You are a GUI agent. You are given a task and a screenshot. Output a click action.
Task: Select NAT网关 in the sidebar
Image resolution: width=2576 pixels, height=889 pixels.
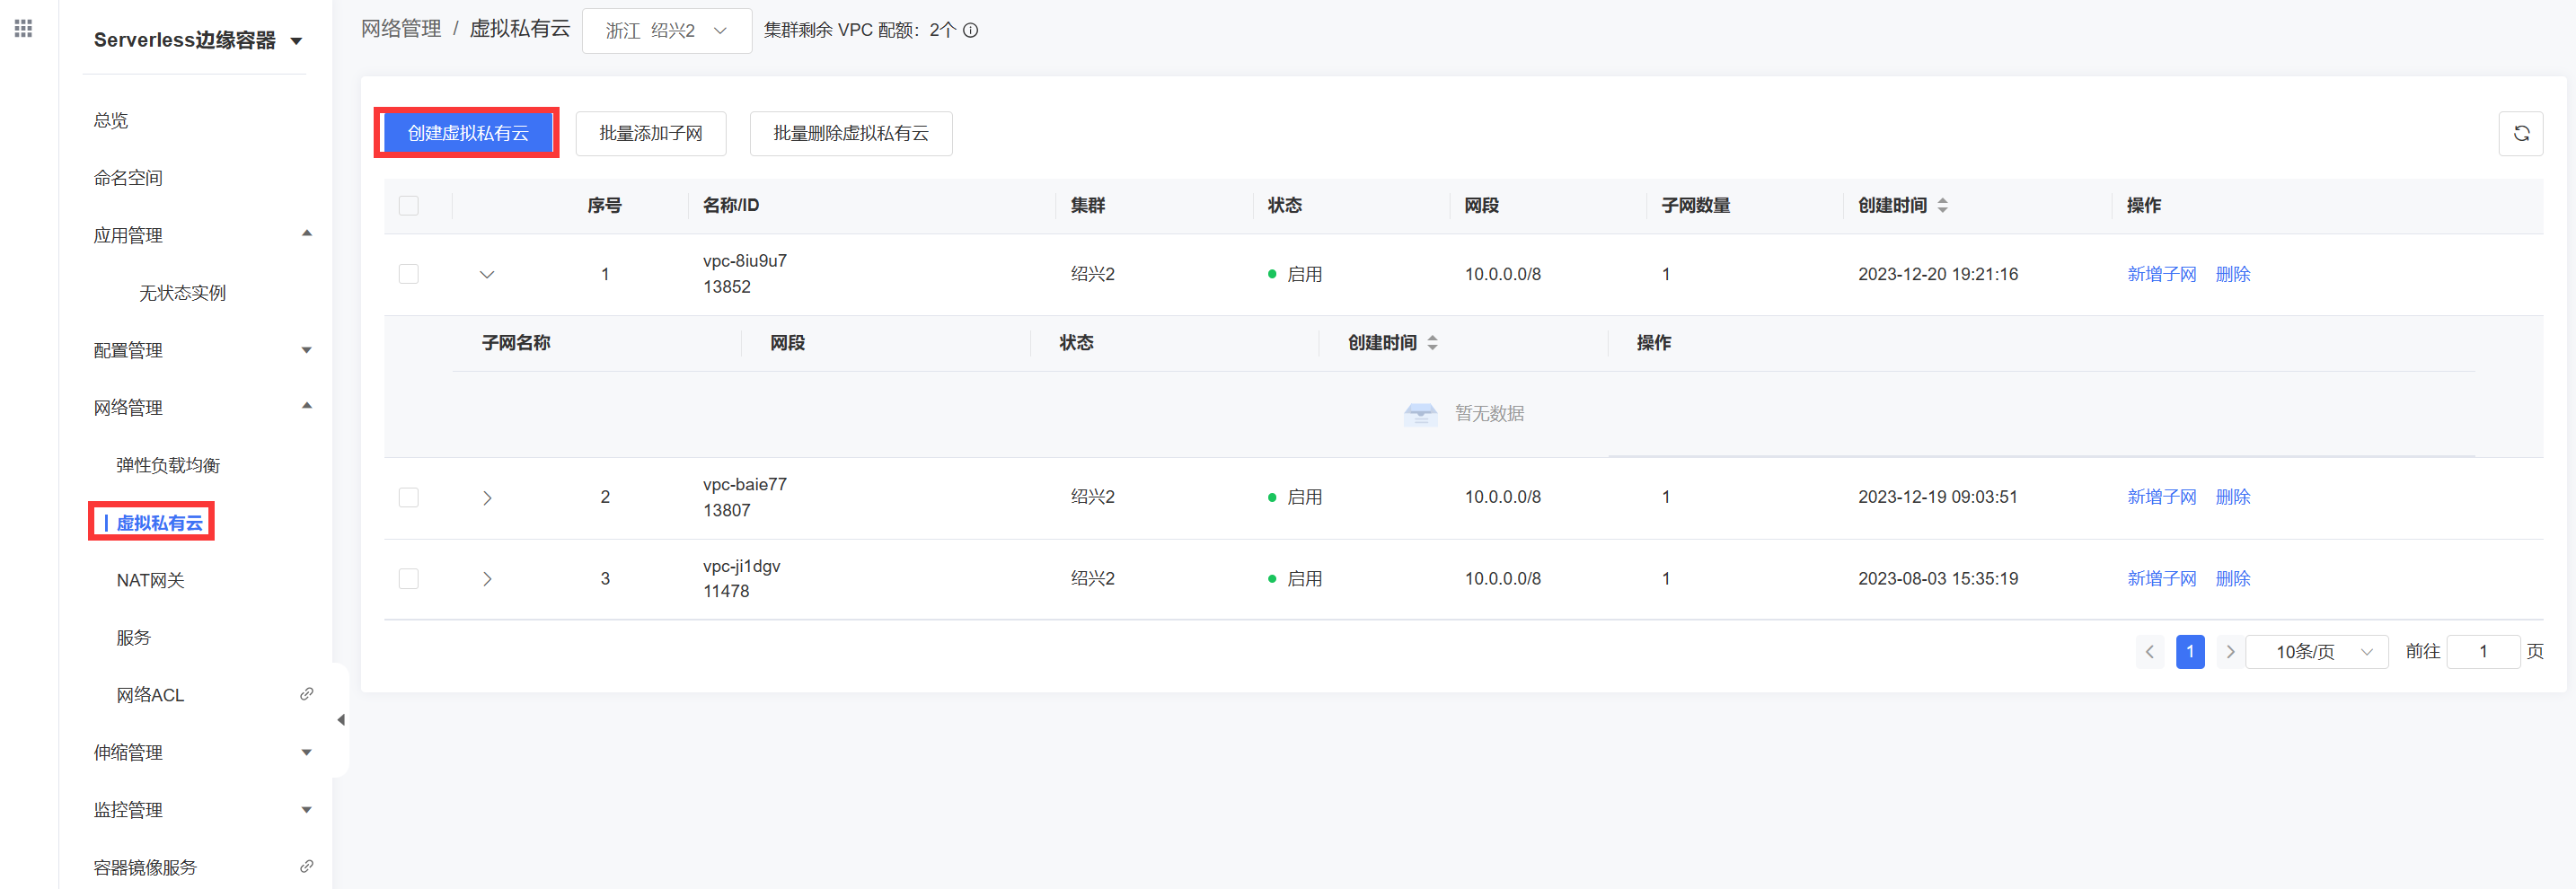pos(150,580)
